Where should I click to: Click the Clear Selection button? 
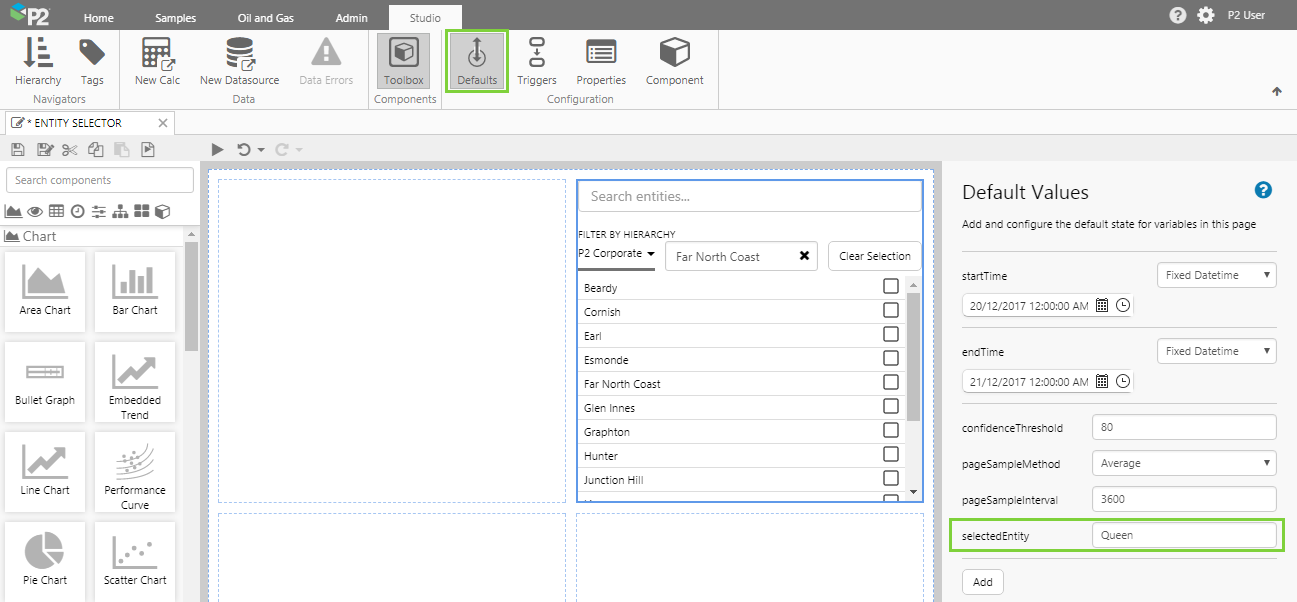coord(874,256)
